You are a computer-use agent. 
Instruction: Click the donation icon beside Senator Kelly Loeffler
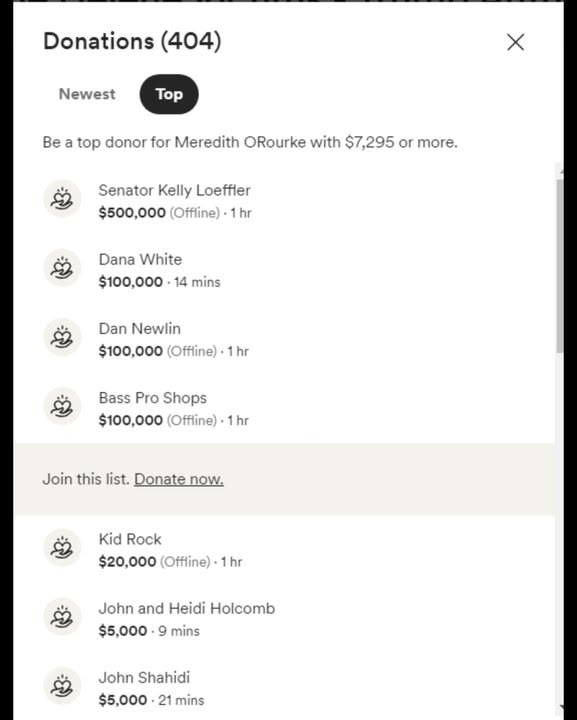pyautogui.click(x=62, y=199)
